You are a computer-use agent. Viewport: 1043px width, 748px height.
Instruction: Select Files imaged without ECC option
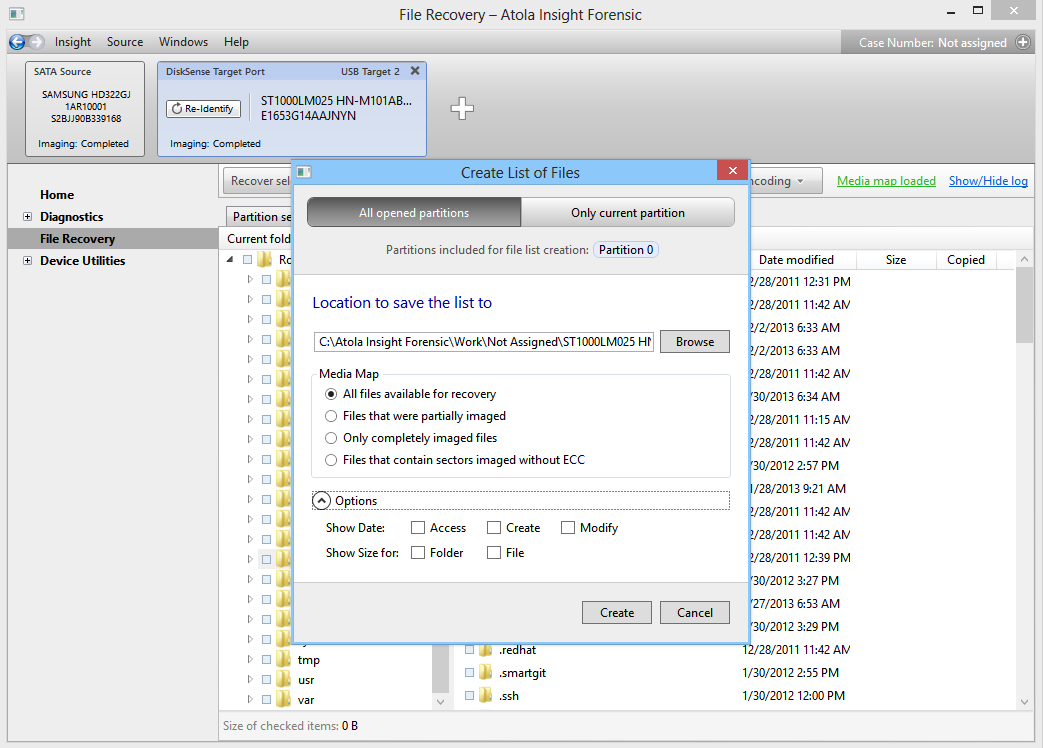coord(331,460)
